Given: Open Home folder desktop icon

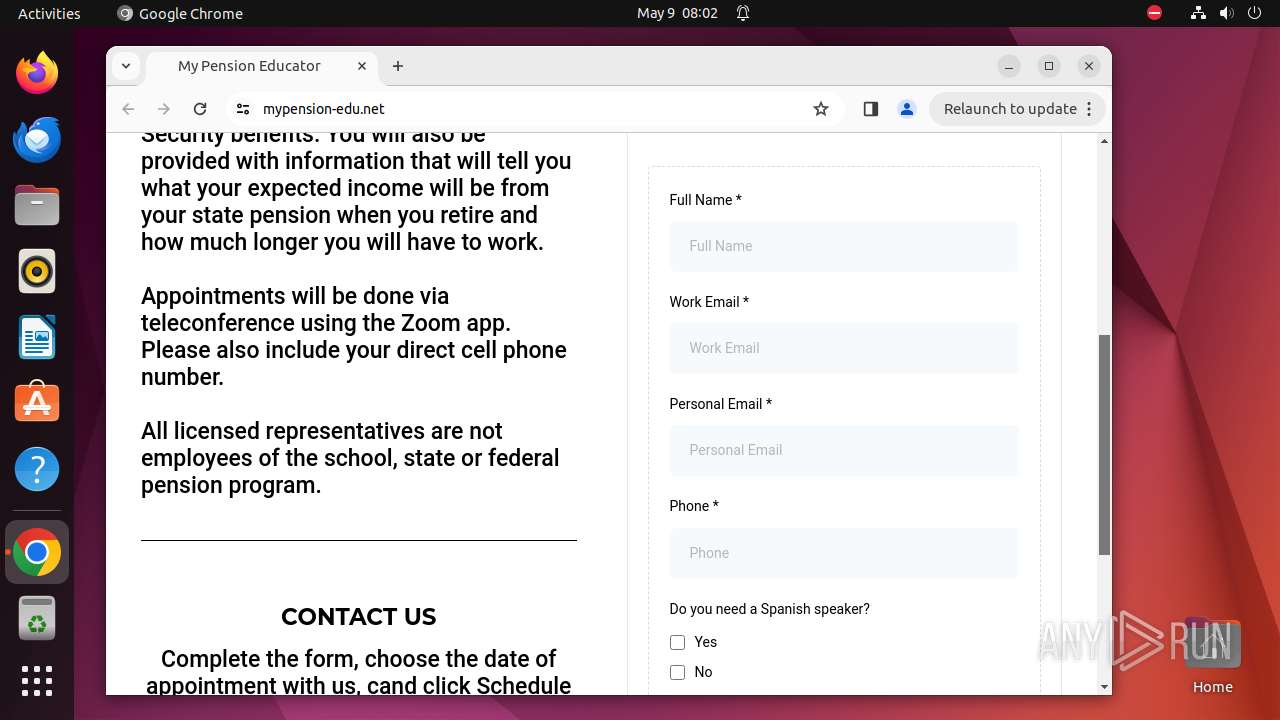Looking at the screenshot, I should click(x=1212, y=655).
